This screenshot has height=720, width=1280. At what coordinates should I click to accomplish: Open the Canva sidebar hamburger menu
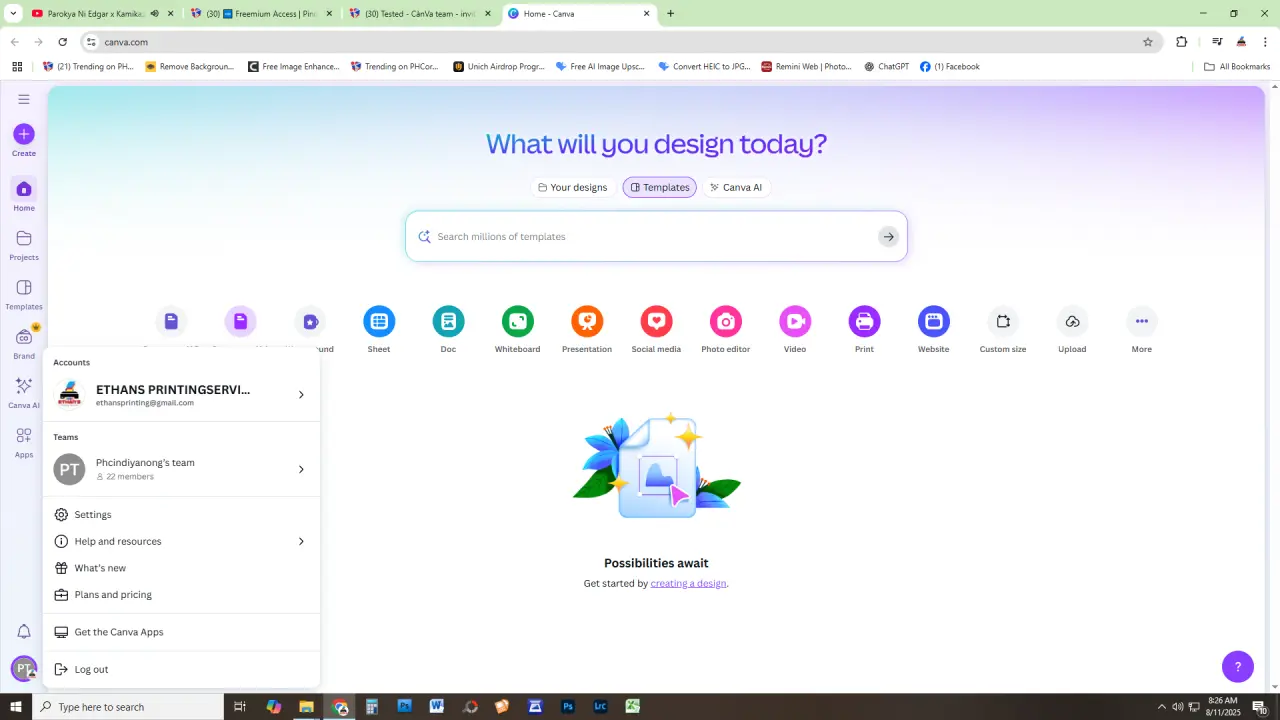[24, 99]
